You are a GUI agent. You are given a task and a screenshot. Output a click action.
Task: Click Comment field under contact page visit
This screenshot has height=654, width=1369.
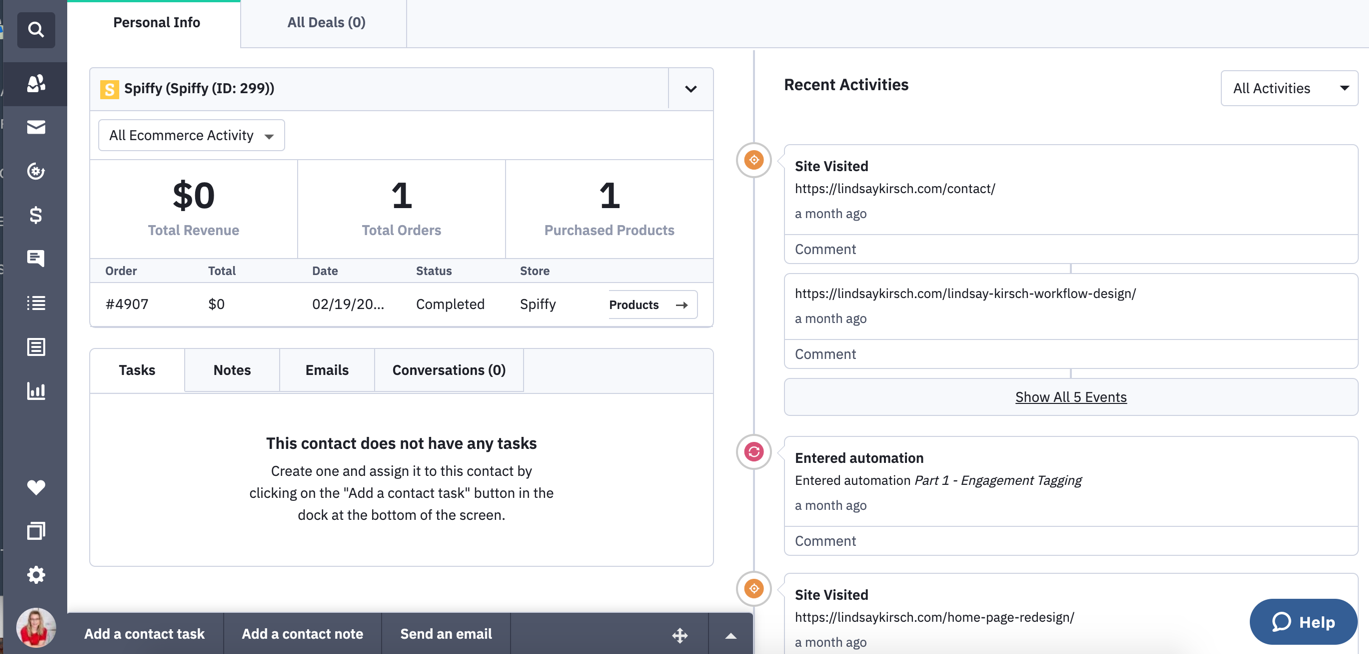point(1070,249)
